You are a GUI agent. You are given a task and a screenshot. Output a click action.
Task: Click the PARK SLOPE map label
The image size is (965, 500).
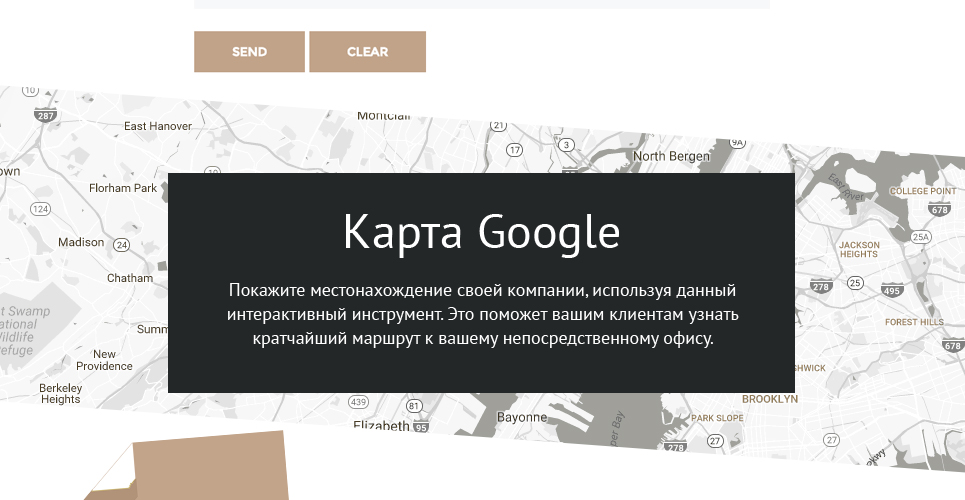tap(717, 418)
